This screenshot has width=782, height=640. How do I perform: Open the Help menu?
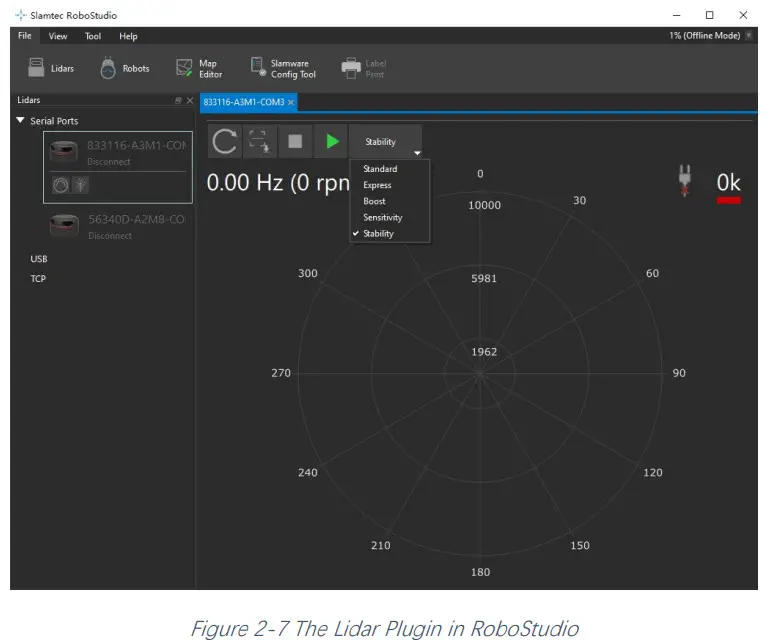128,36
